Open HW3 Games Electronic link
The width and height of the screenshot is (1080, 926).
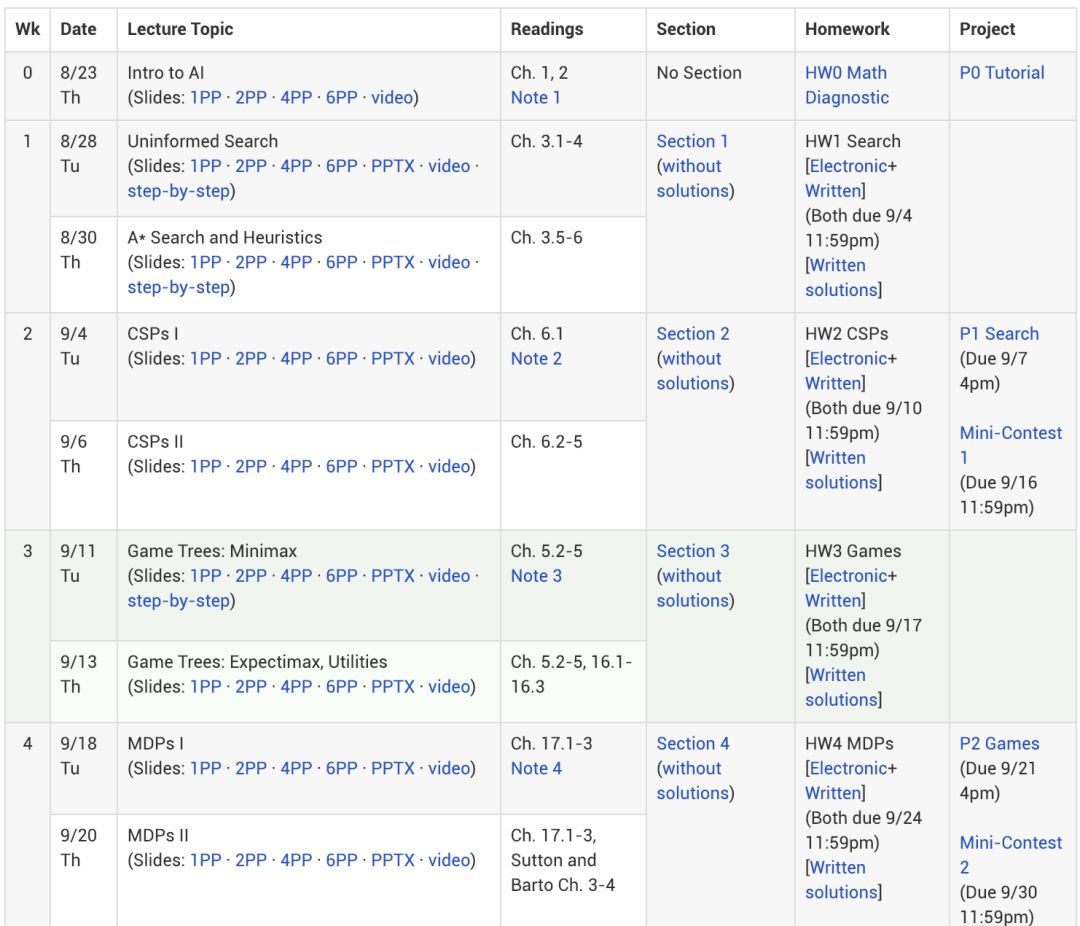point(849,576)
